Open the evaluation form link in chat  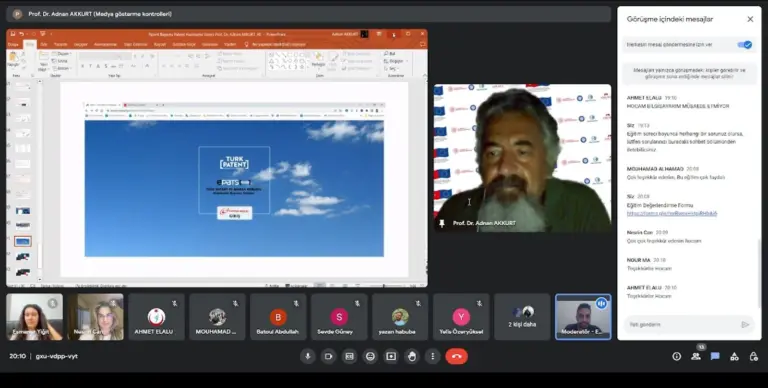pos(672,214)
